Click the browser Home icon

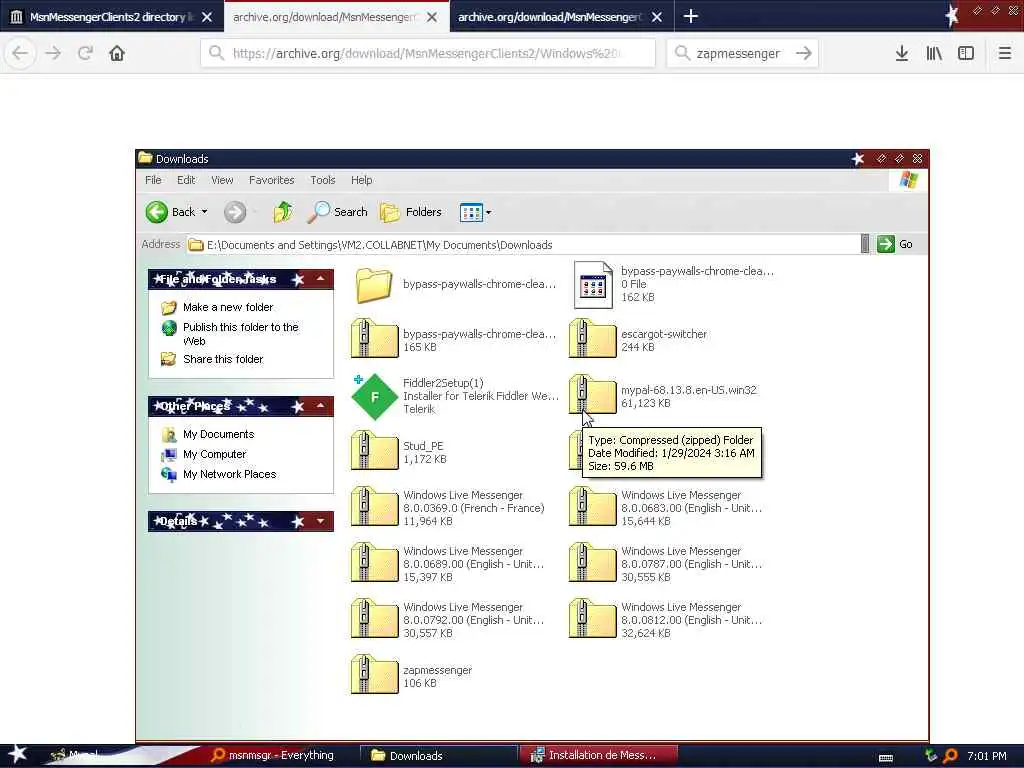point(117,53)
